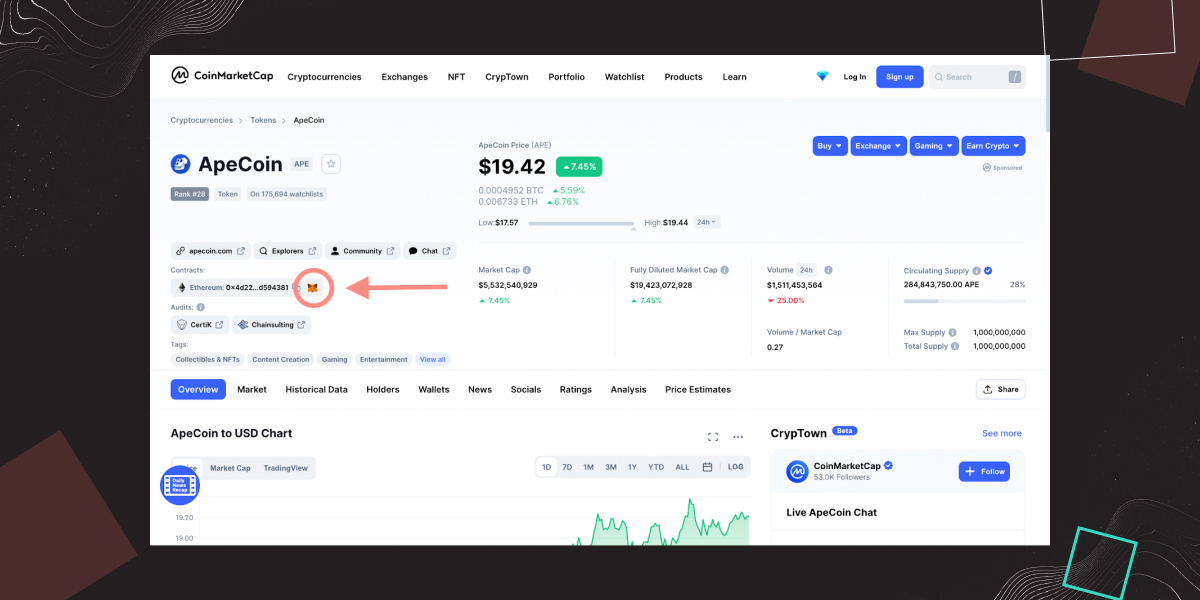The height and width of the screenshot is (600, 1200).
Task: Toggle the LOG scale on chart
Action: tap(735, 467)
